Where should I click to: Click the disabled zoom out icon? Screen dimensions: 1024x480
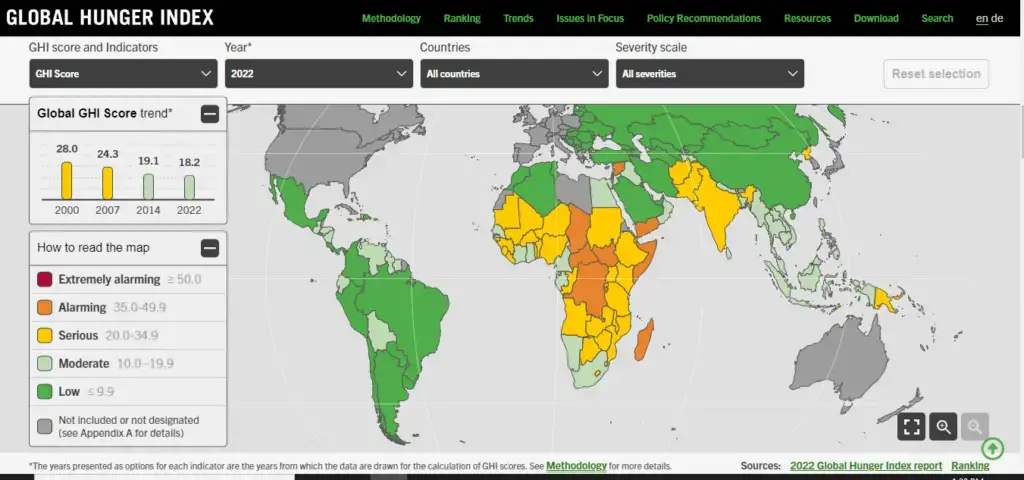(974, 427)
